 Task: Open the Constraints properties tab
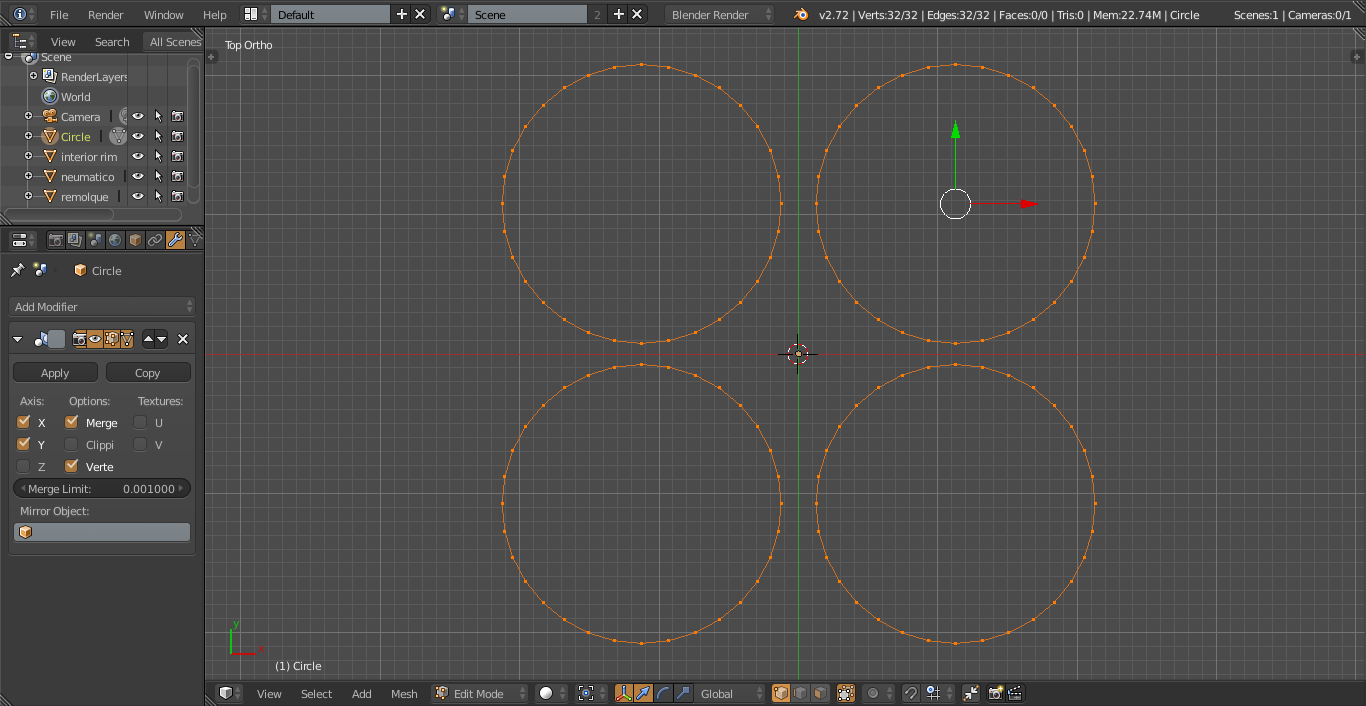(155, 240)
